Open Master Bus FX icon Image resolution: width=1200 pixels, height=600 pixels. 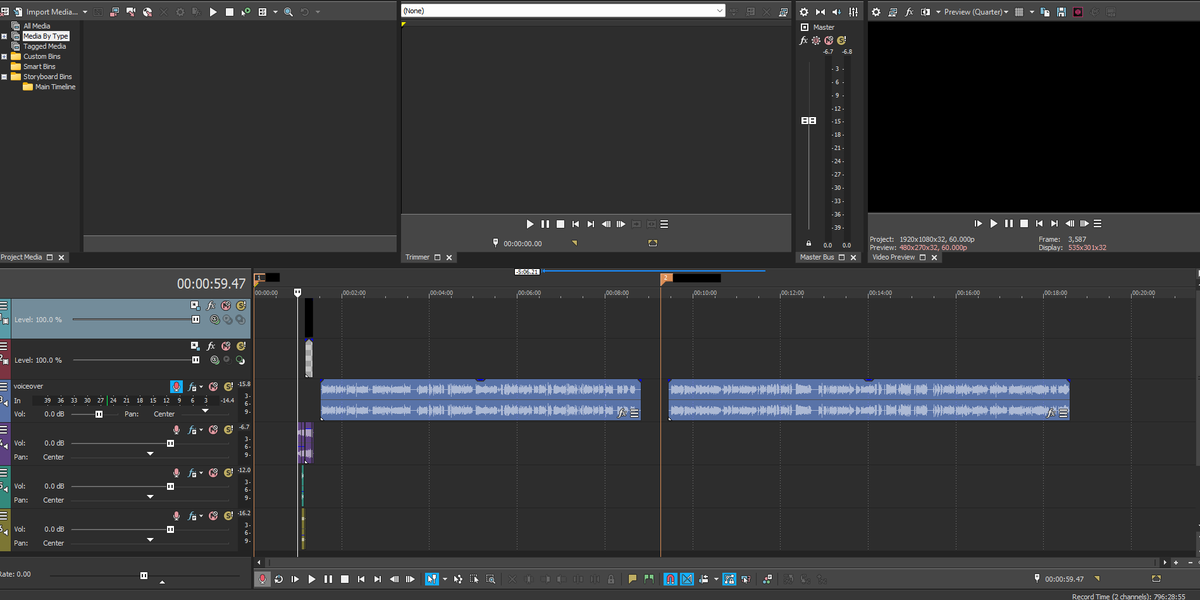pos(803,41)
